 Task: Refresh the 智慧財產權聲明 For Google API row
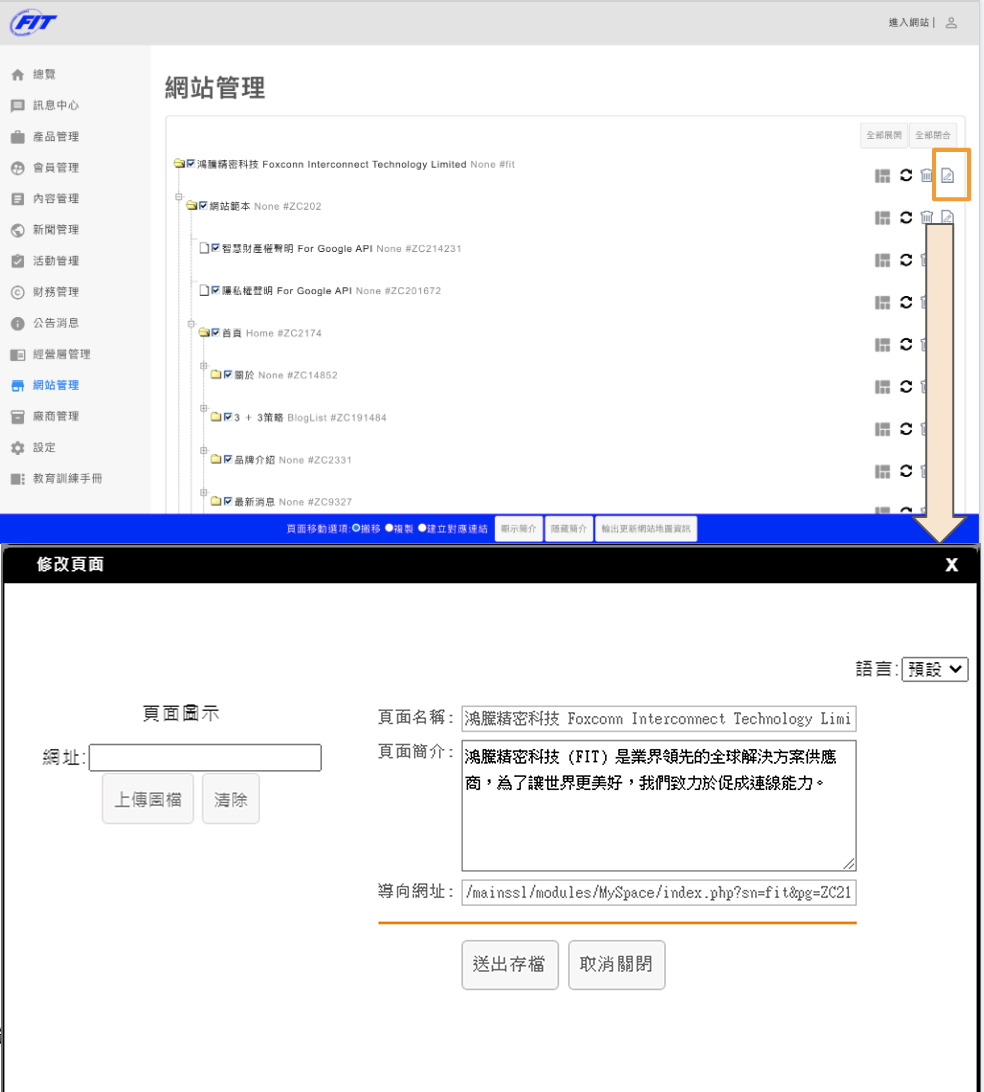click(905, 260)
